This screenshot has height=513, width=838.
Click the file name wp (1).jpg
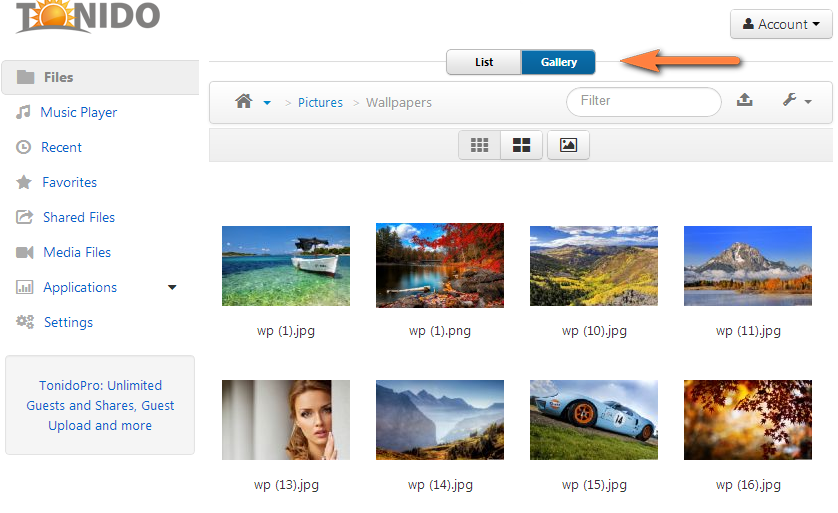286,331
